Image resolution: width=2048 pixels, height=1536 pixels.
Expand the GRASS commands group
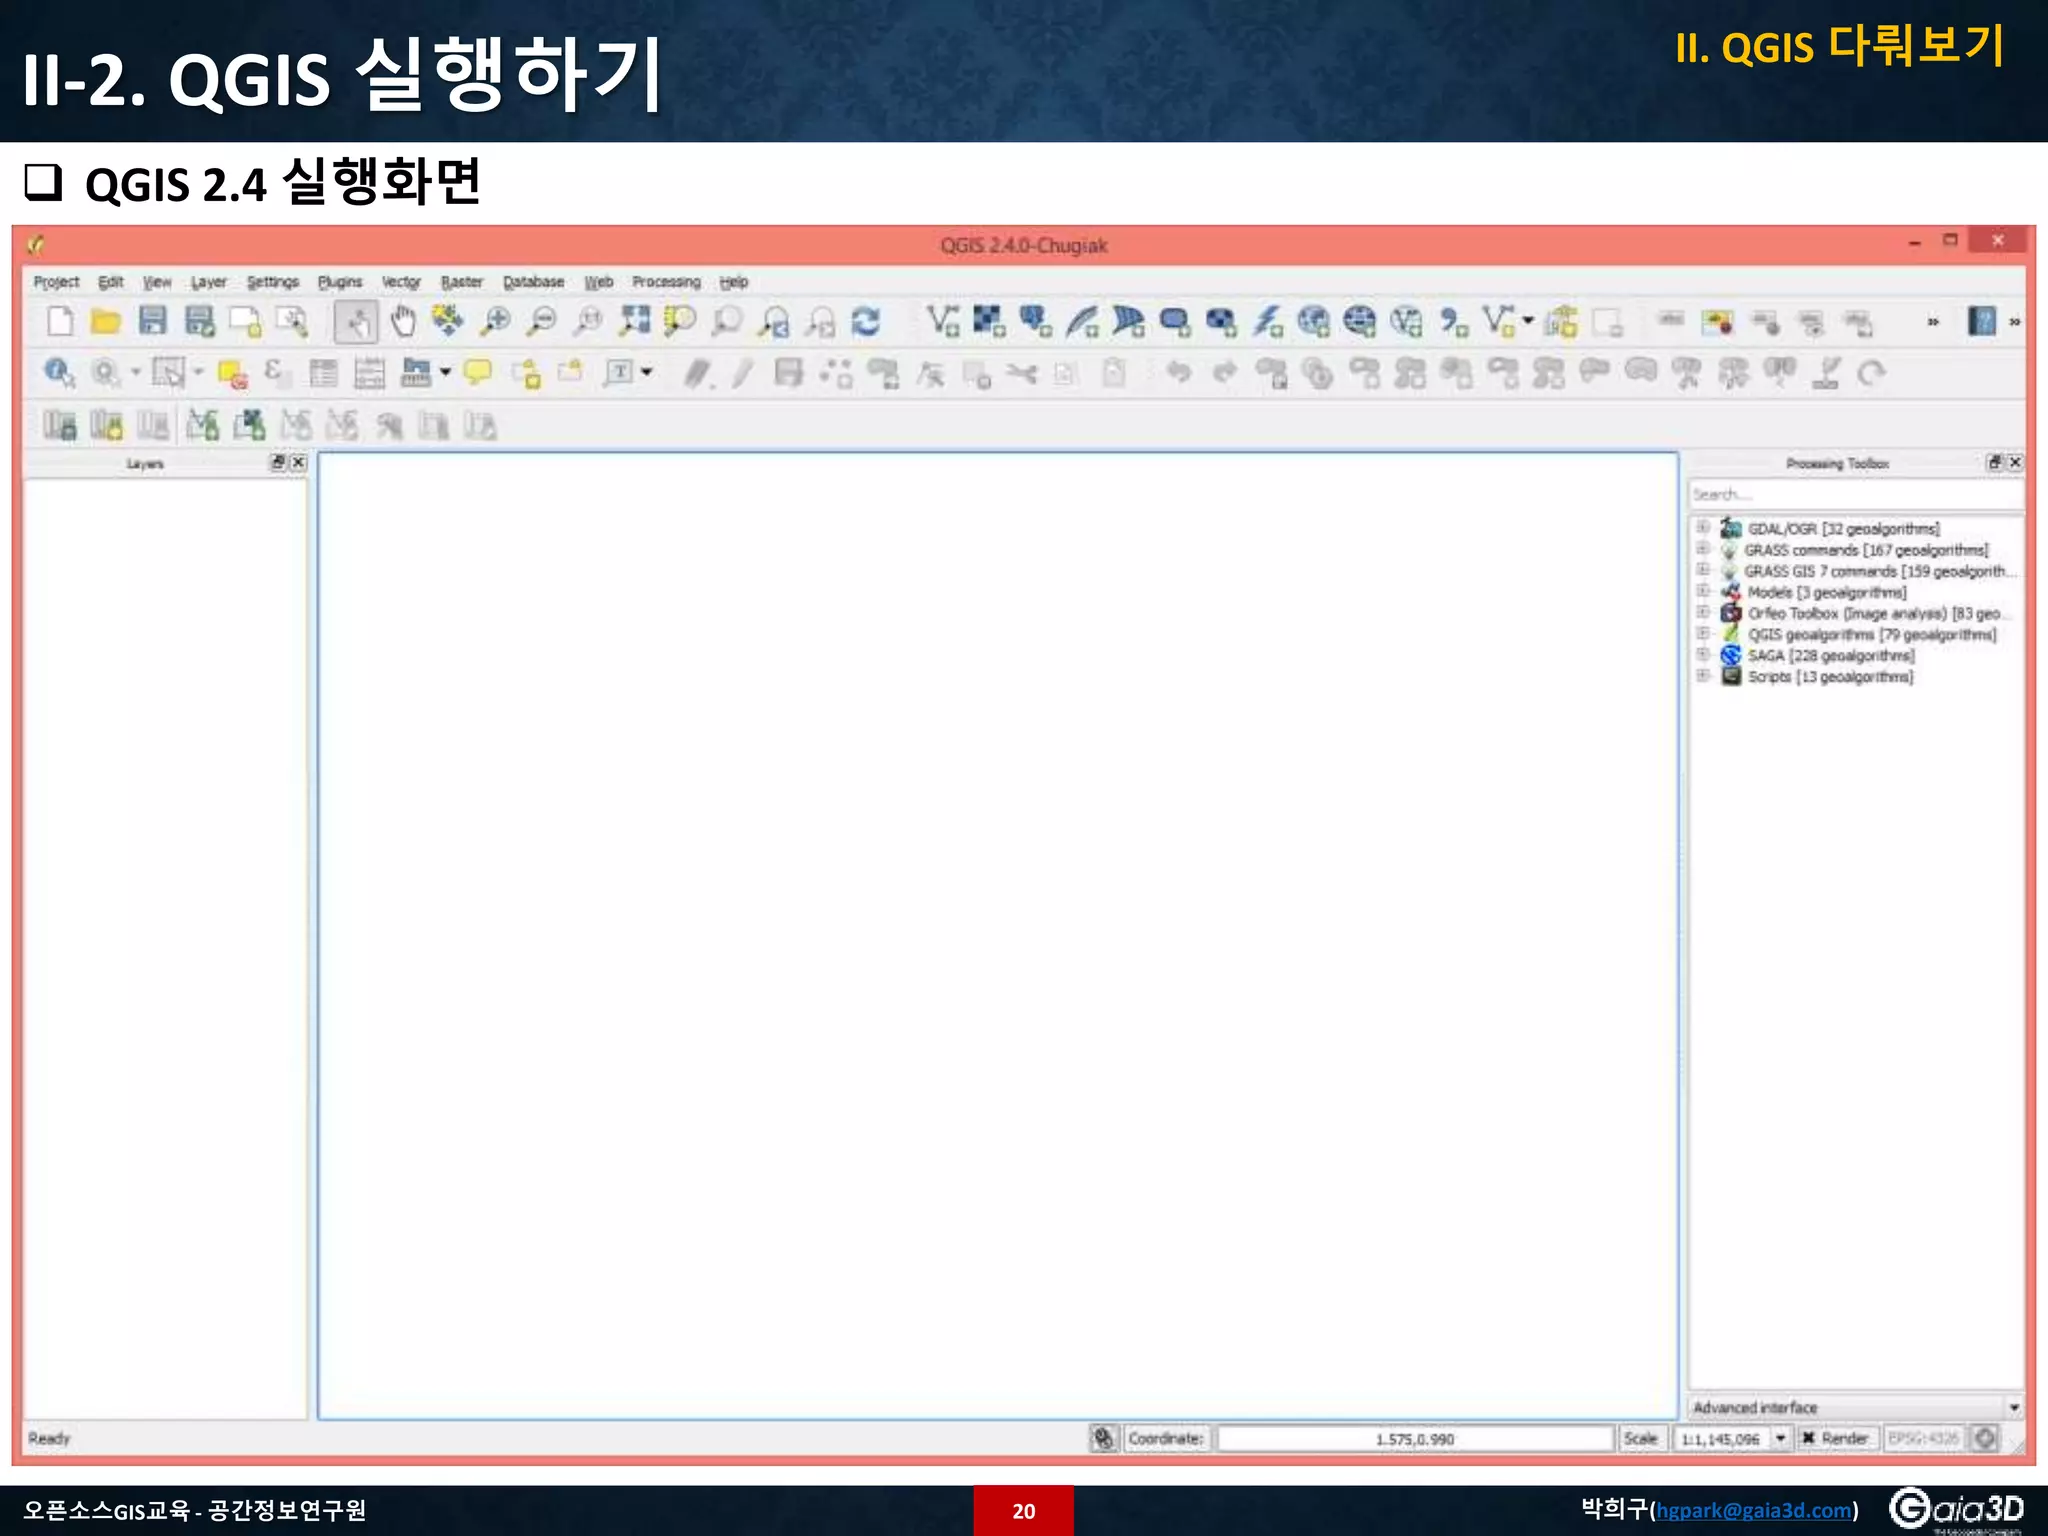1703,548
